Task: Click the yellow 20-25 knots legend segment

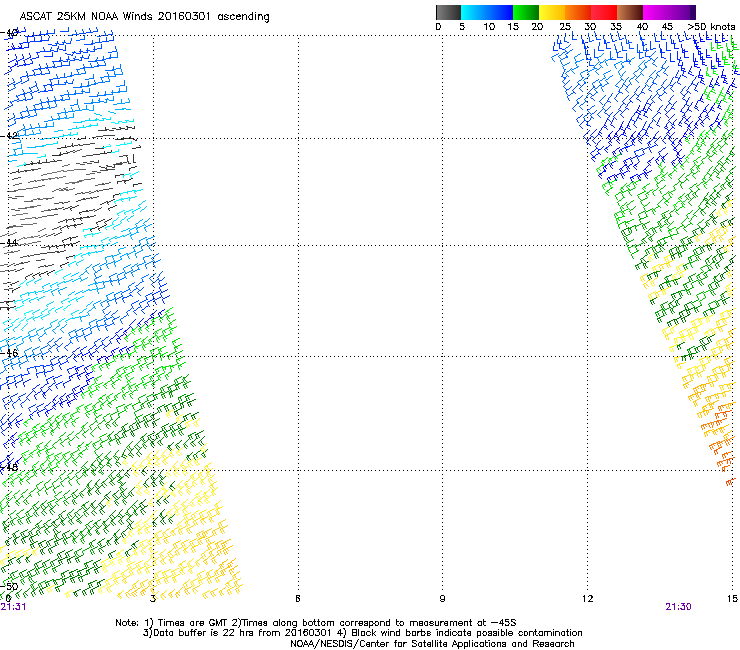Action: (552, 12)
